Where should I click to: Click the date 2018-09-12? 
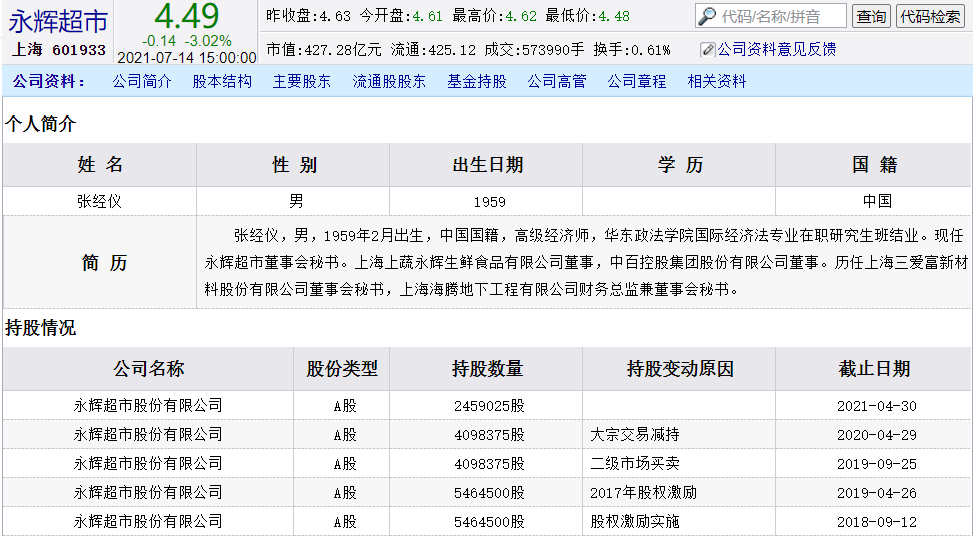click(x=877, y=522)
